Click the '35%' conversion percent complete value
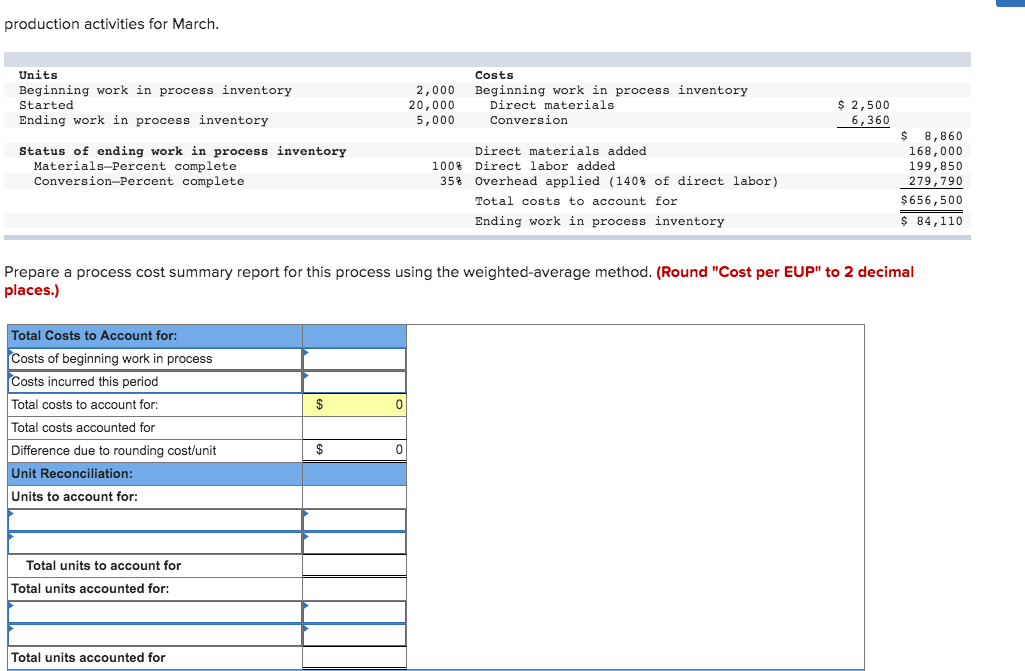 (451, 181)
